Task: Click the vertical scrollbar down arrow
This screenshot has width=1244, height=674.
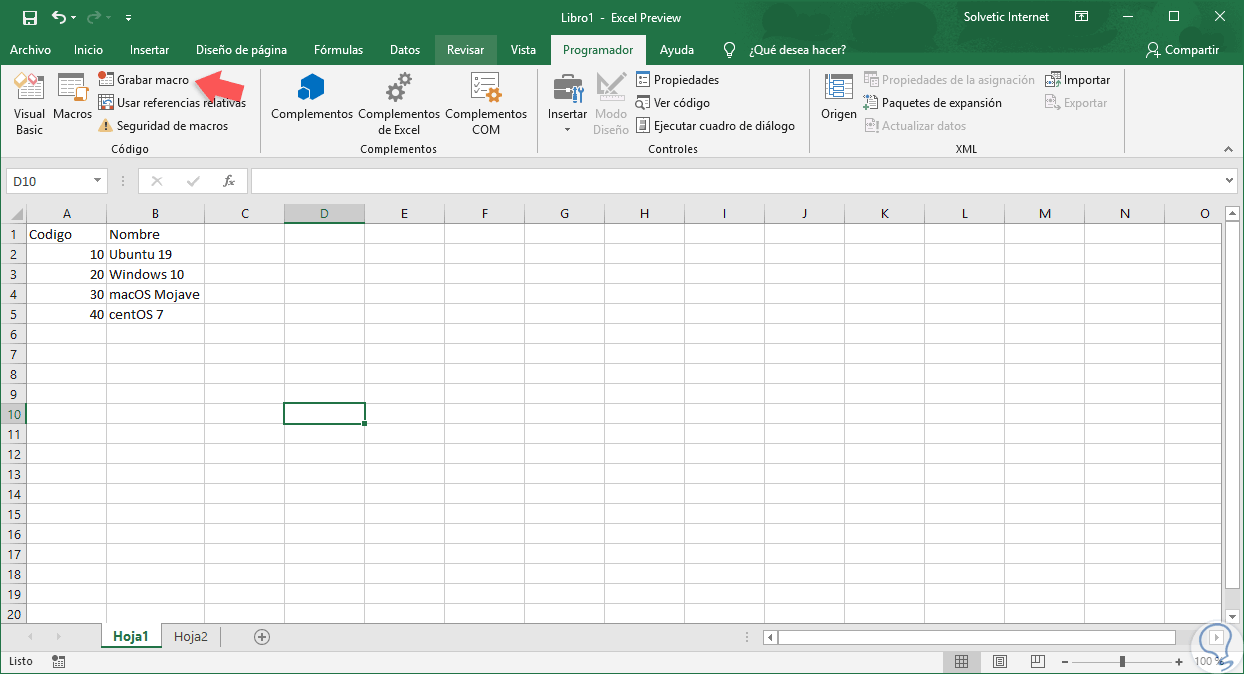Action: tap(1231, 615)
